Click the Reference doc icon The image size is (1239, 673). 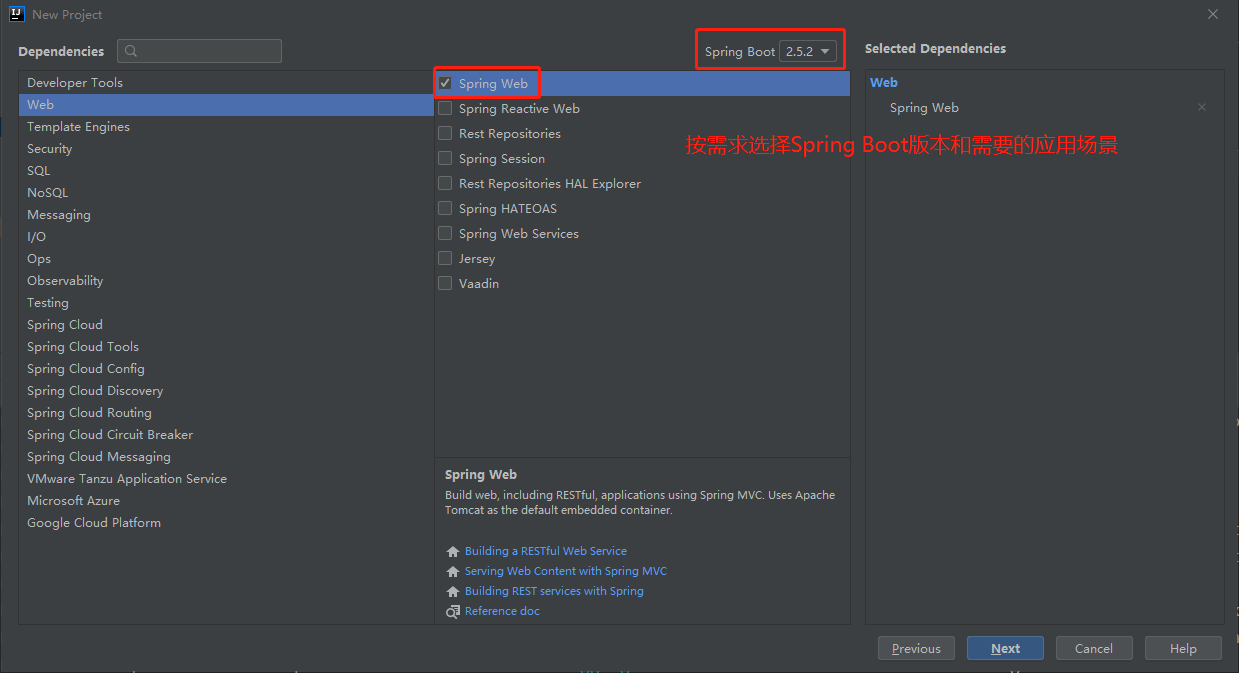(x=453, y=611)
